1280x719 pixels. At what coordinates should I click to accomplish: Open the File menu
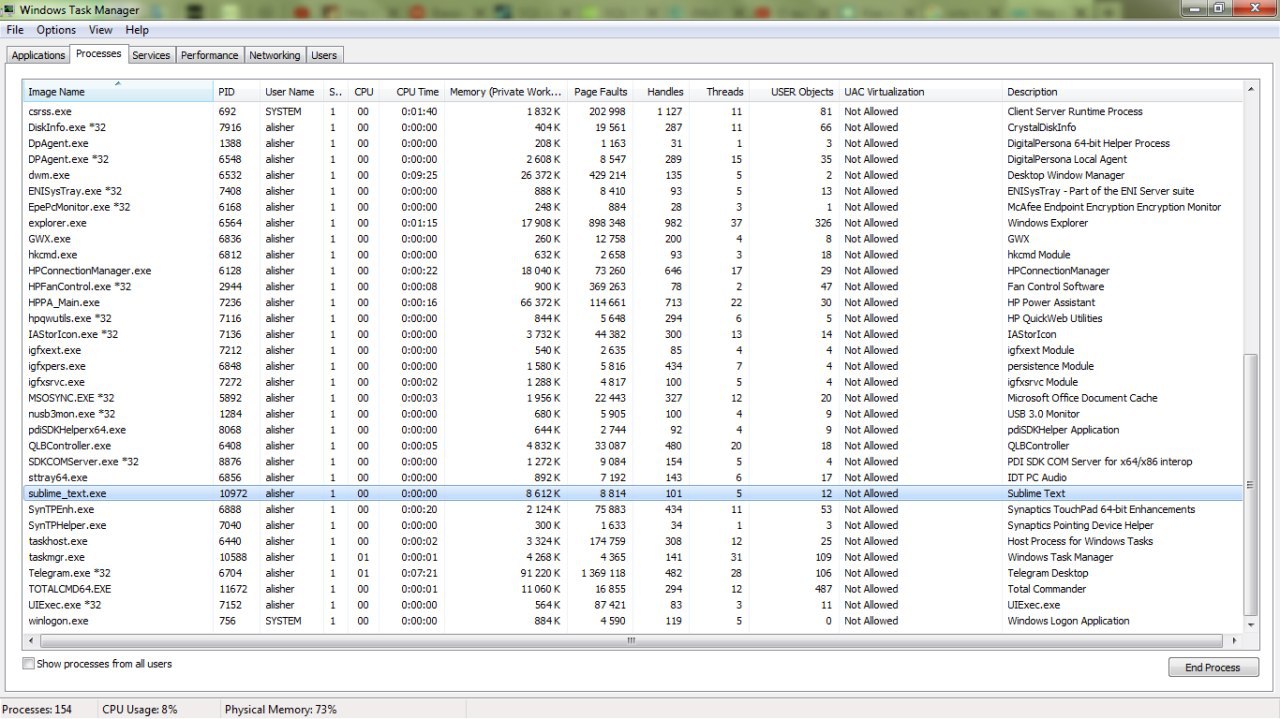pyautogui.click(x=15, y=30)
